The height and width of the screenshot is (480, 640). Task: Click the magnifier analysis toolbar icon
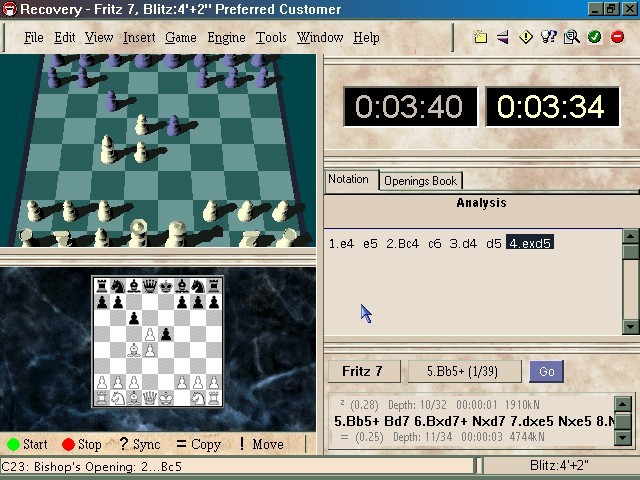coord(571,37)
